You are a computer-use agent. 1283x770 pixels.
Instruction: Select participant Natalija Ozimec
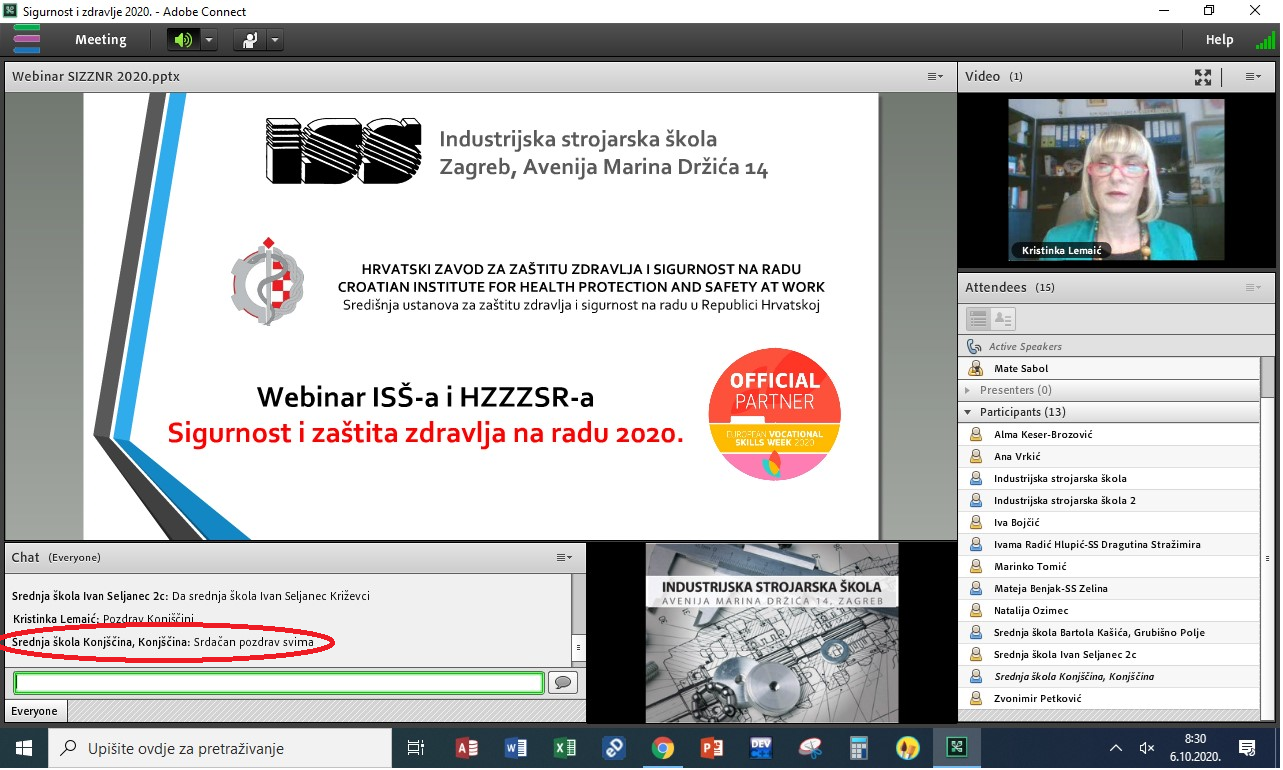click(1109, 611)
